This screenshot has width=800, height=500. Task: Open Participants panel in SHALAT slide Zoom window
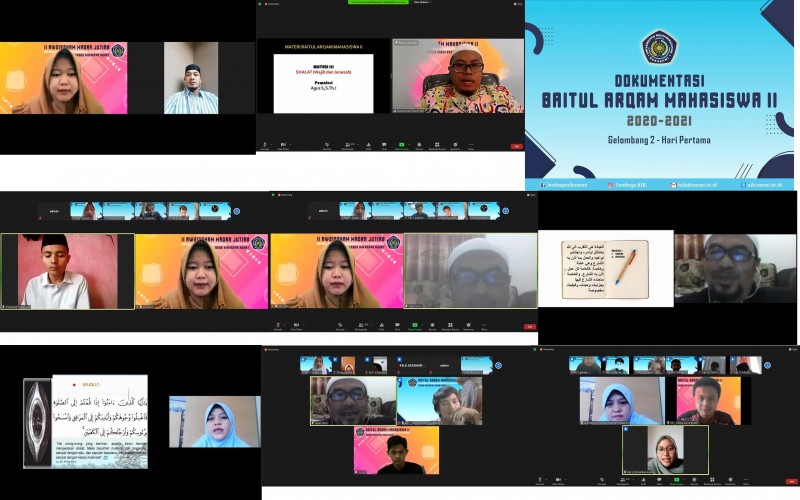pos(348,145)
